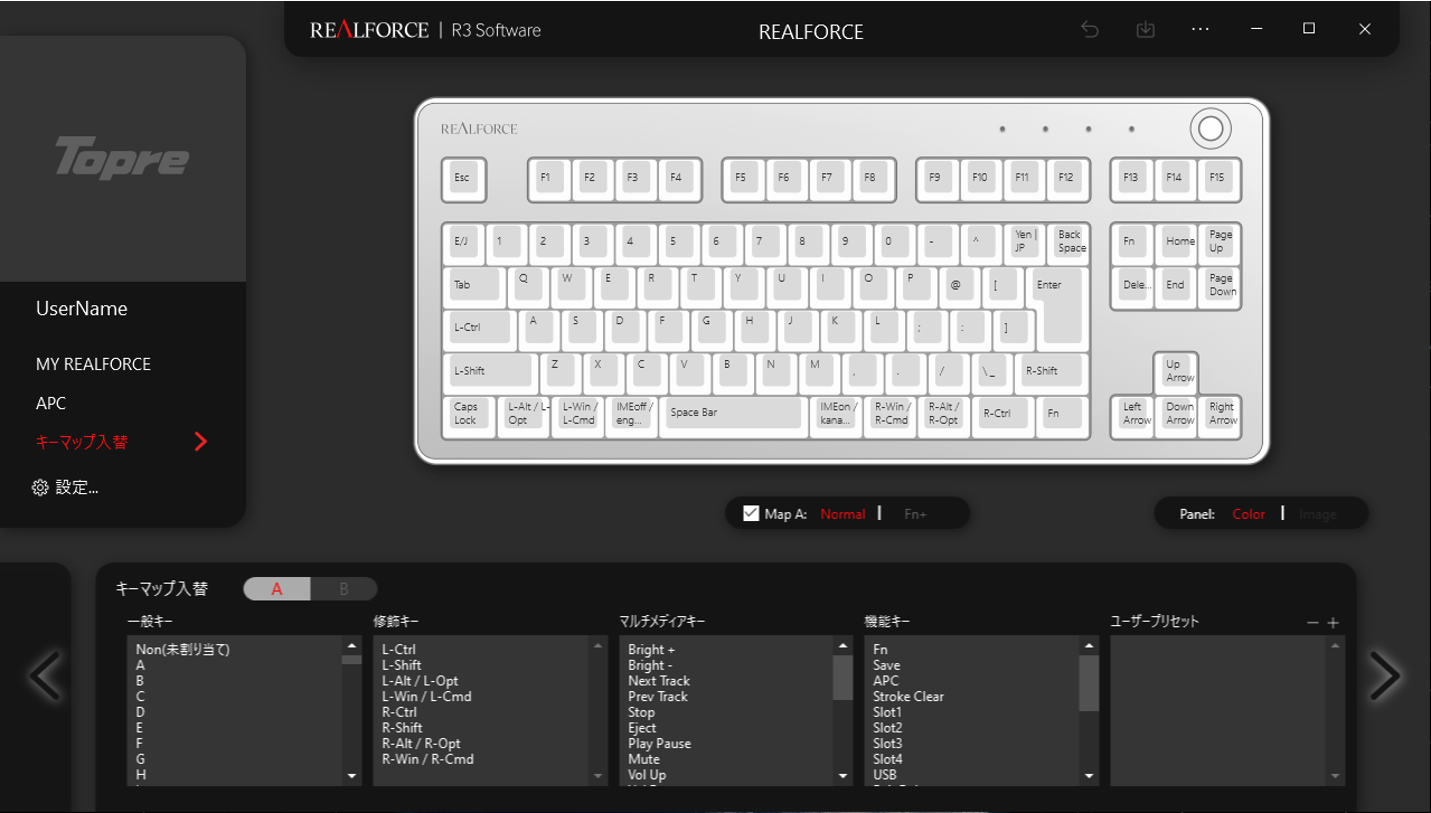Click the save-to-keyboard download icon in title bar
Viewport: 1431px width, 813px height.
pyautogui.click(x=1146, y=29)
